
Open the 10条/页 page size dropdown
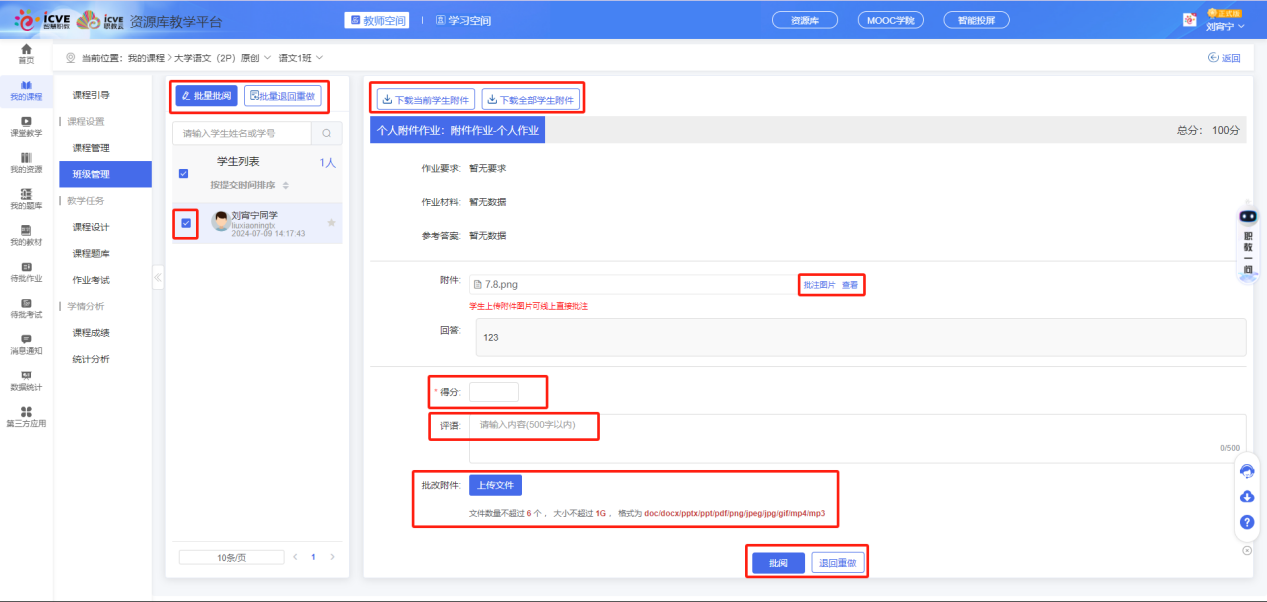[x=231, y=557]
